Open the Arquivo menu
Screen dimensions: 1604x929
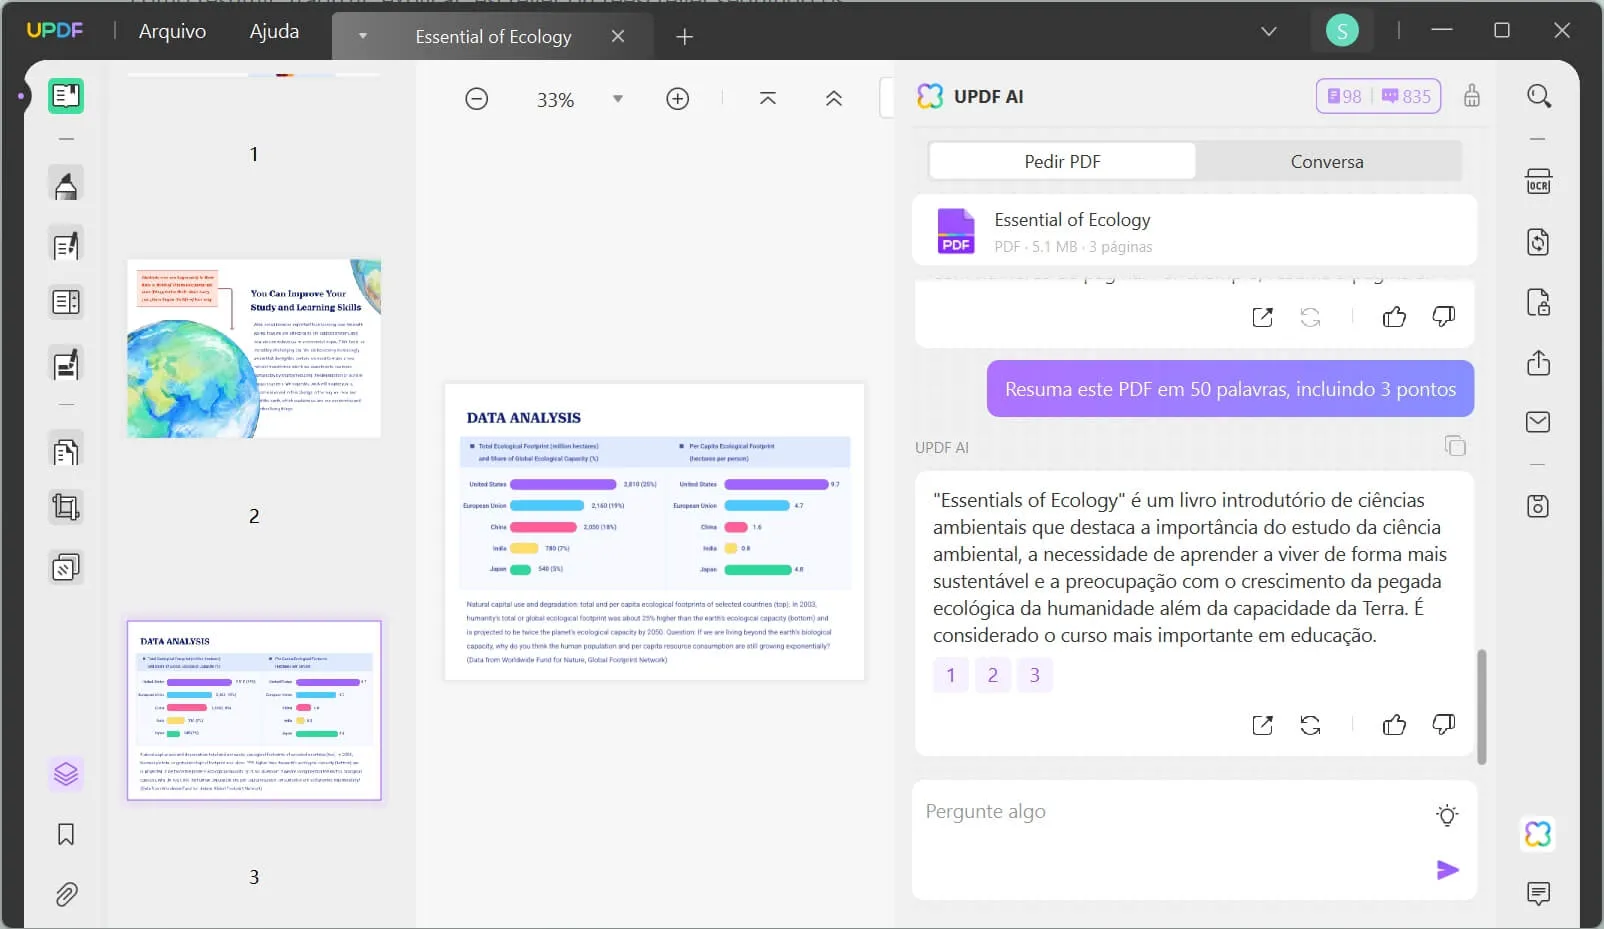172,31
